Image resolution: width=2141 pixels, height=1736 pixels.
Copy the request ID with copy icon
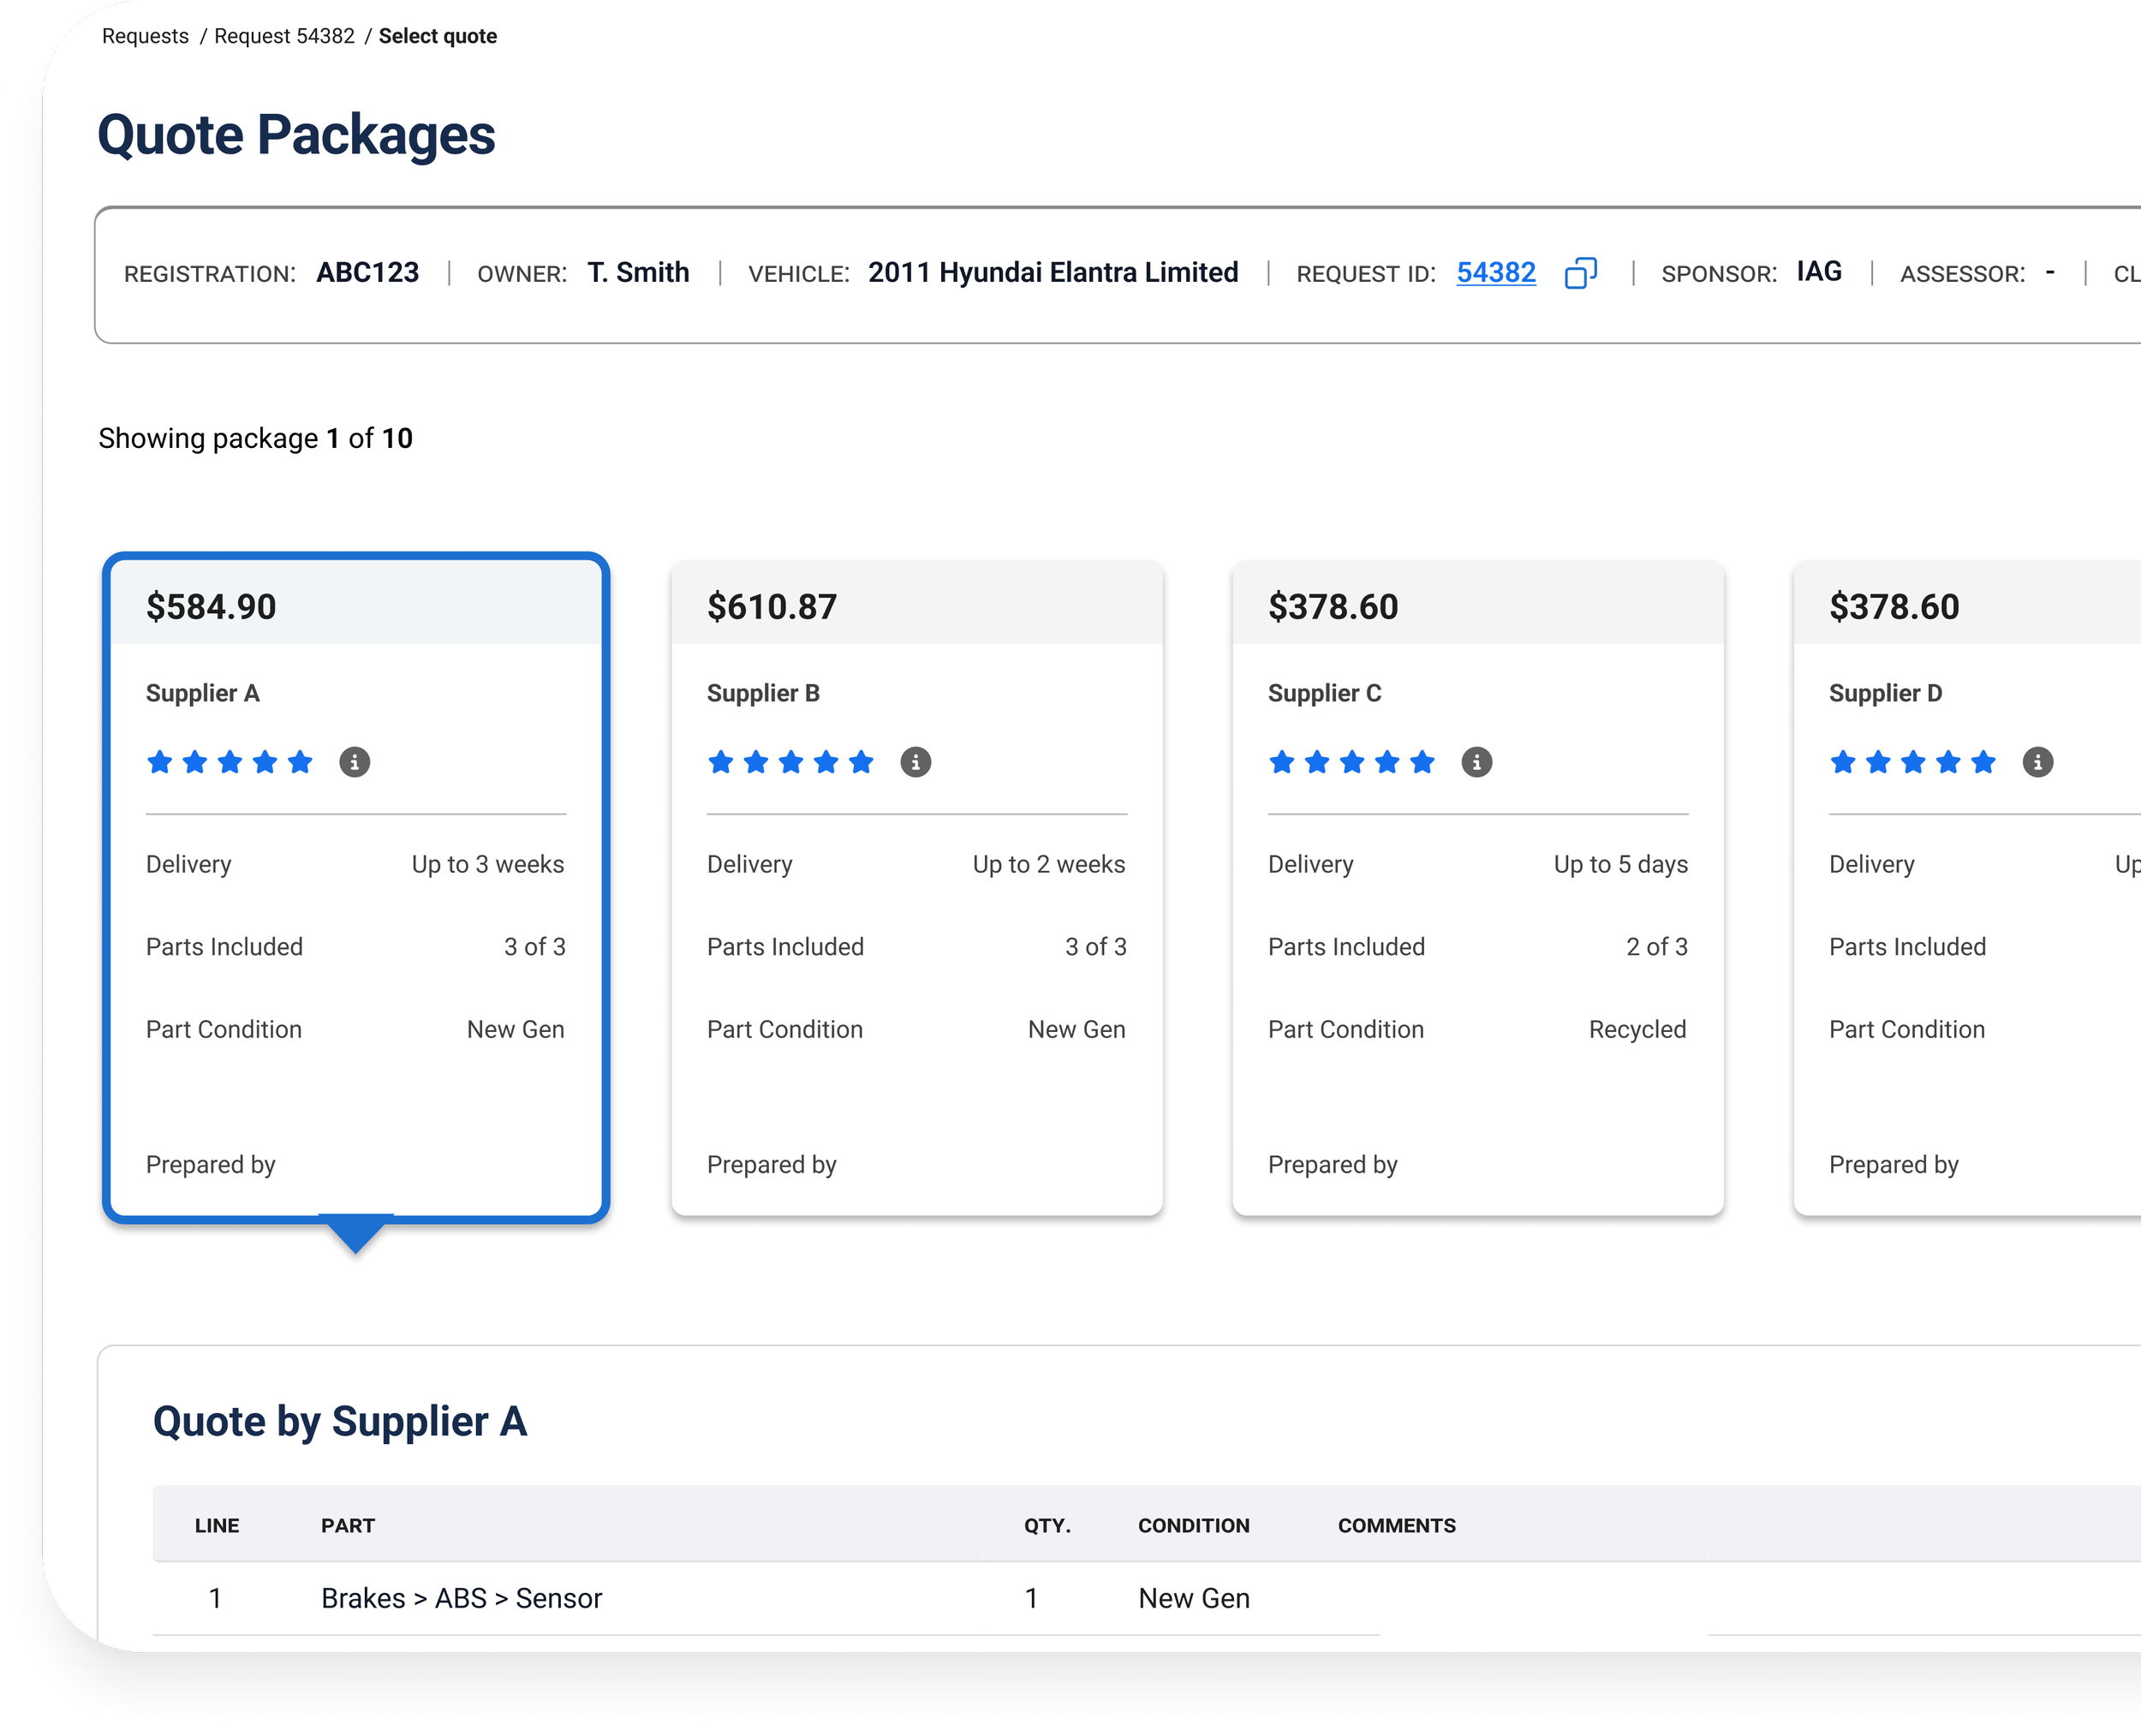[x=1580, y=273]
